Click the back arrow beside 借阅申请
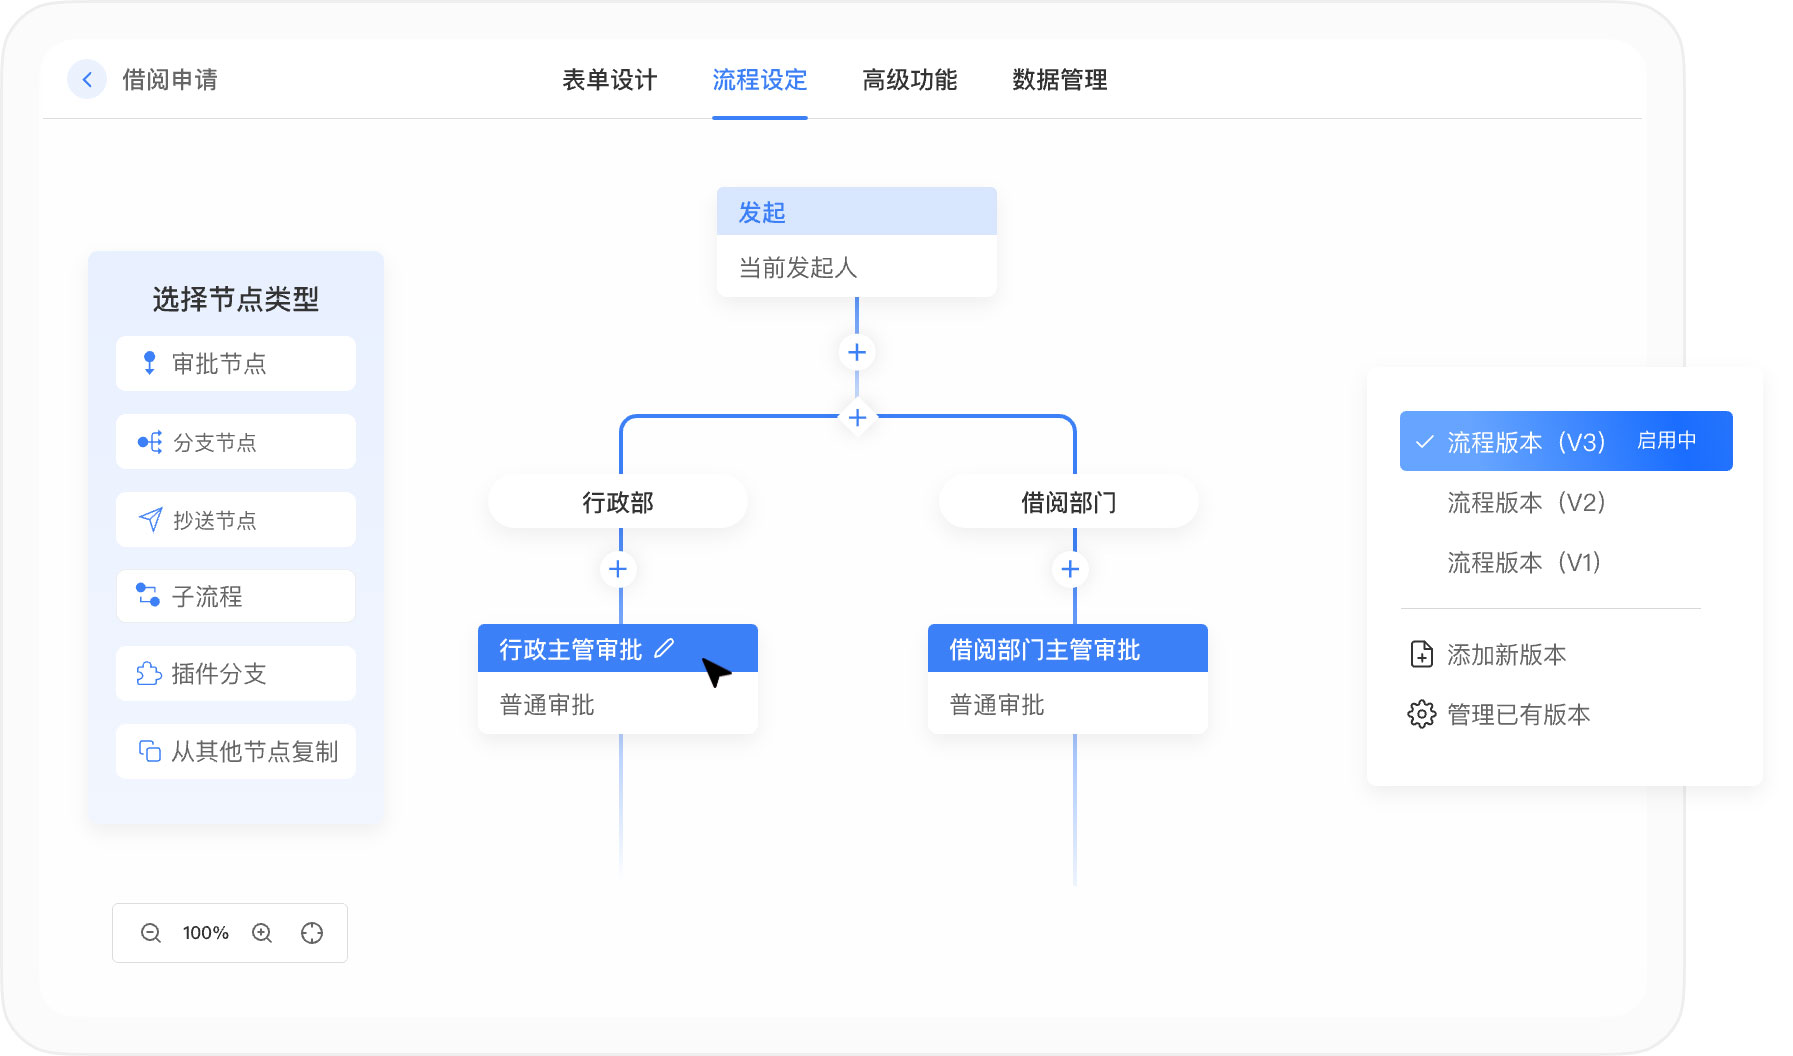This screenshot has height=1056, width=1793. coord(87,80)
